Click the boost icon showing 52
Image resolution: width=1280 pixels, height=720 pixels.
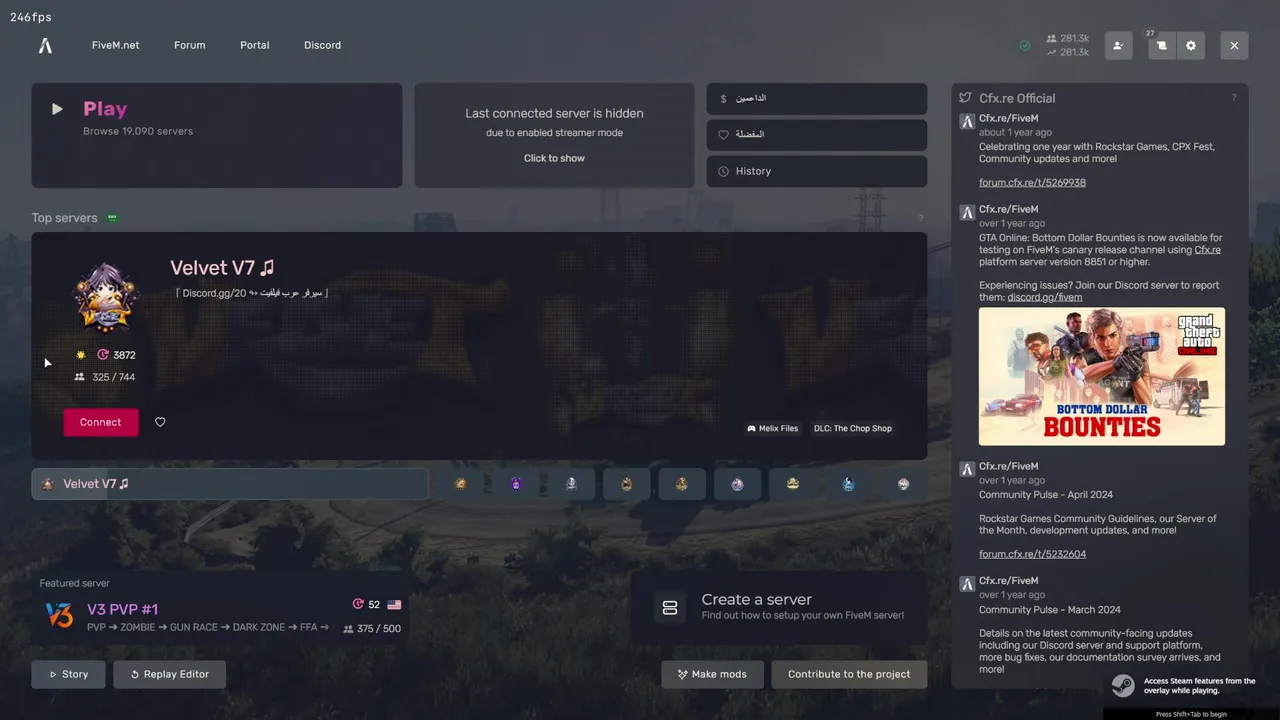pos(358,604)
